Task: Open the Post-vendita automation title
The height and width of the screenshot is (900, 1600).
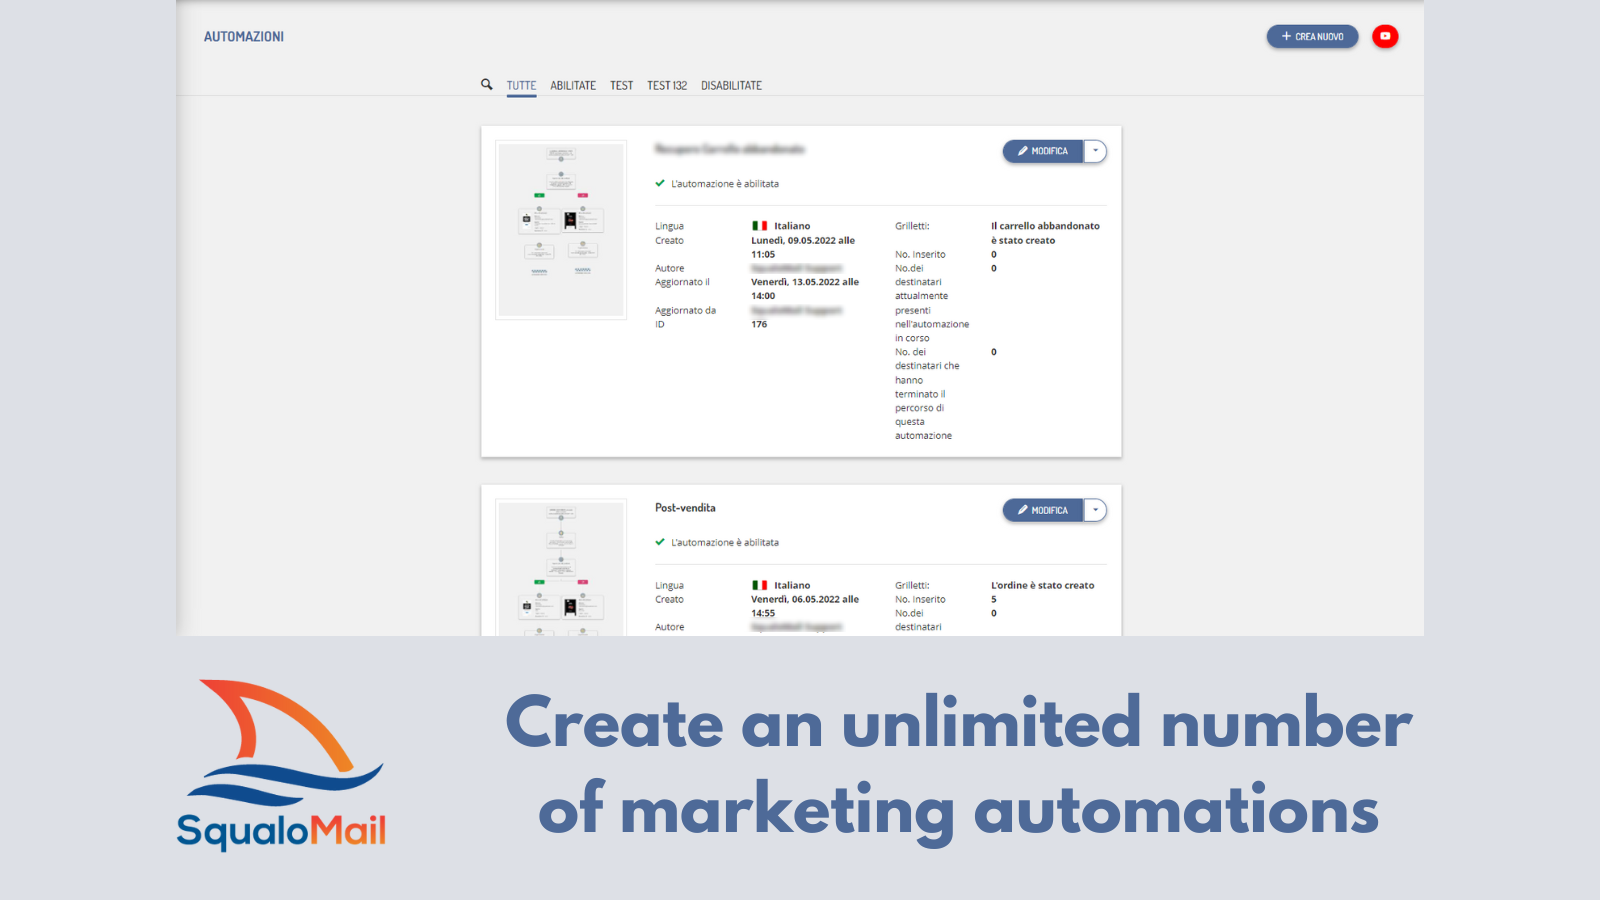Action: pyautogui.click(x=685, y=508)
